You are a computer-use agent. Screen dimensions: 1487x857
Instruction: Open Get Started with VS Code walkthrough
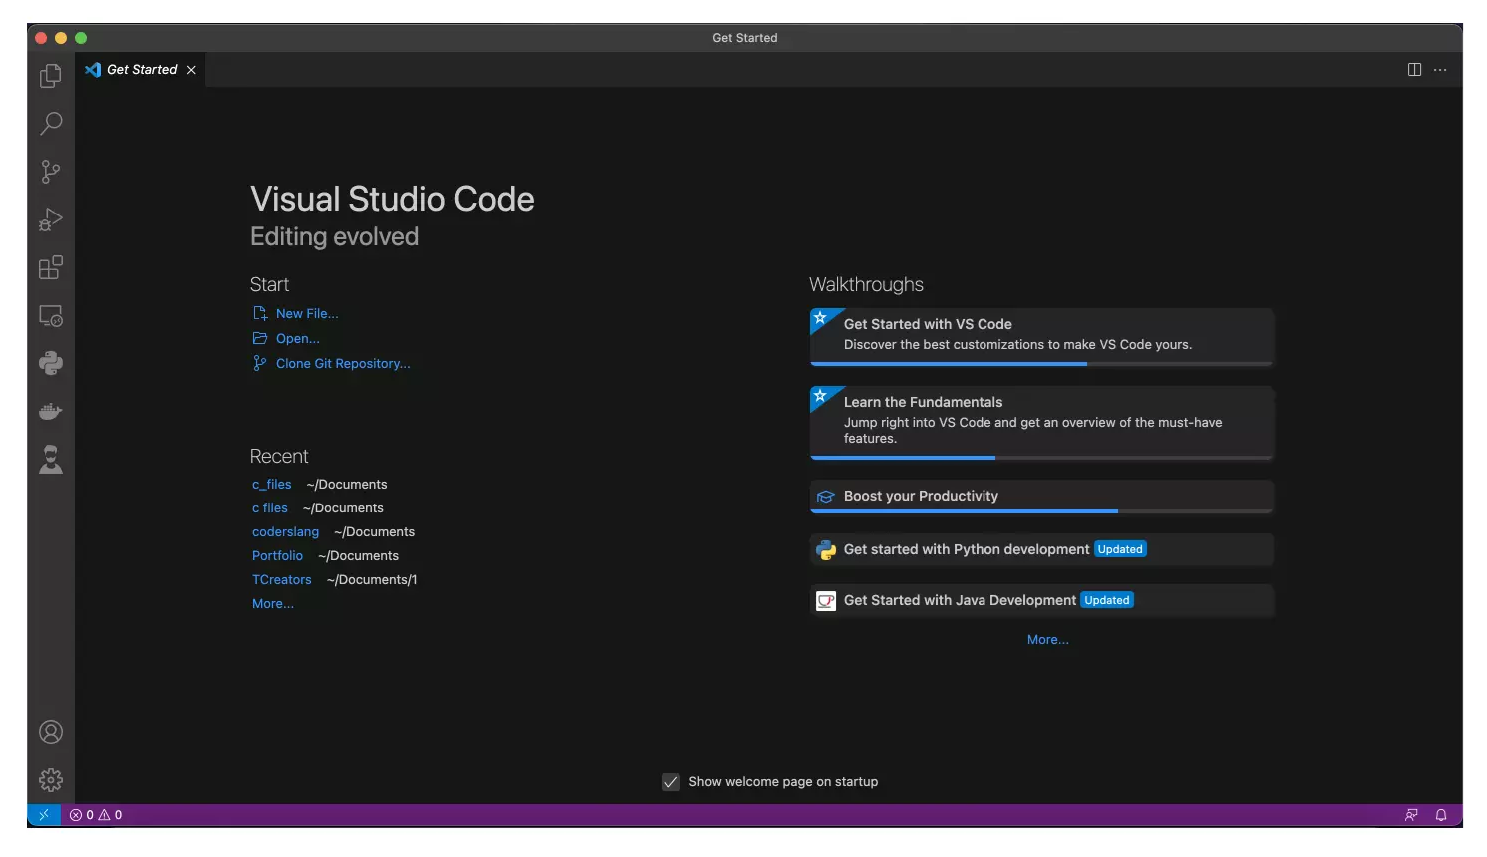[x=1041, y=336]
